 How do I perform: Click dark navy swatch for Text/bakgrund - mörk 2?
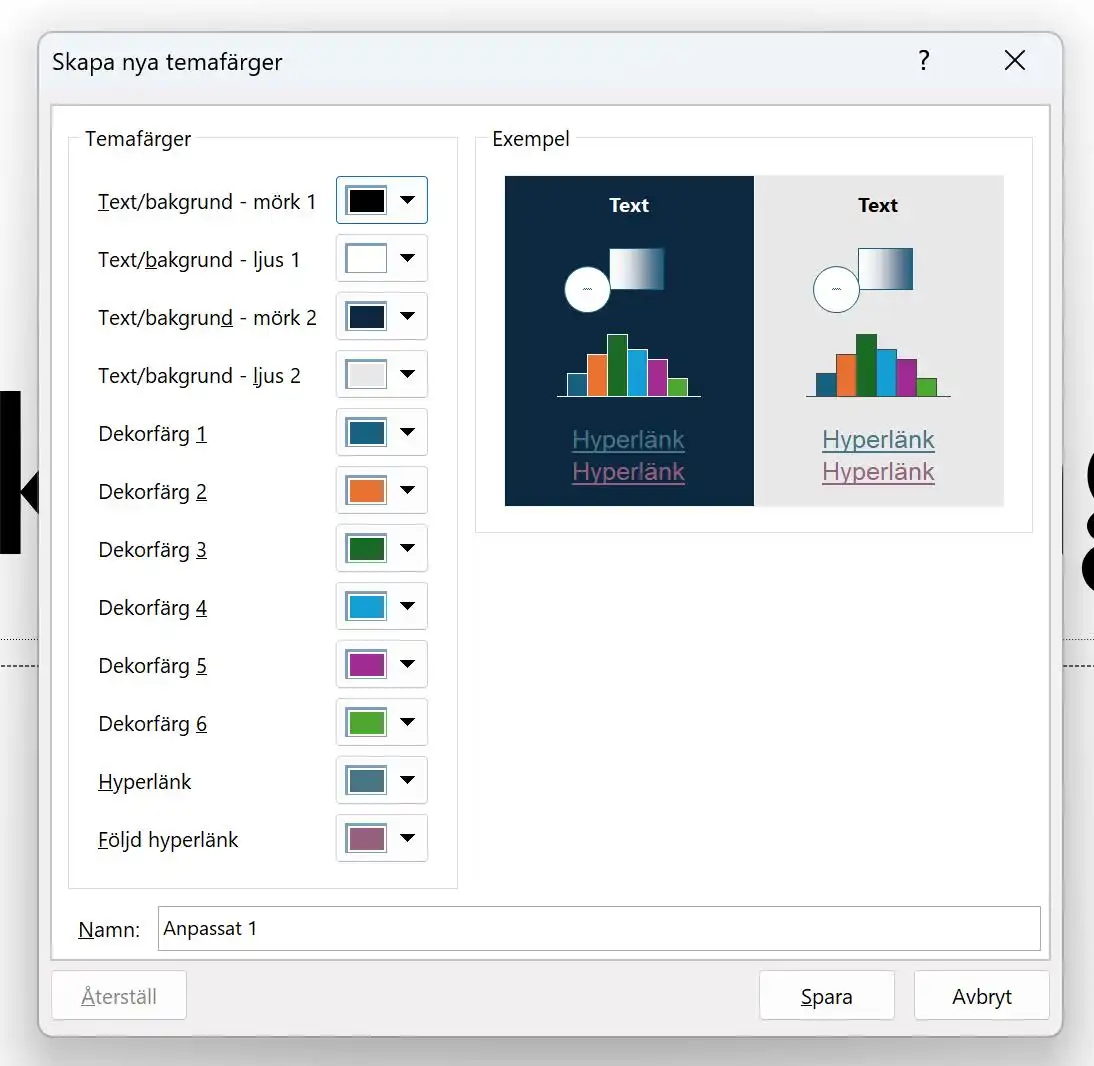366,316
